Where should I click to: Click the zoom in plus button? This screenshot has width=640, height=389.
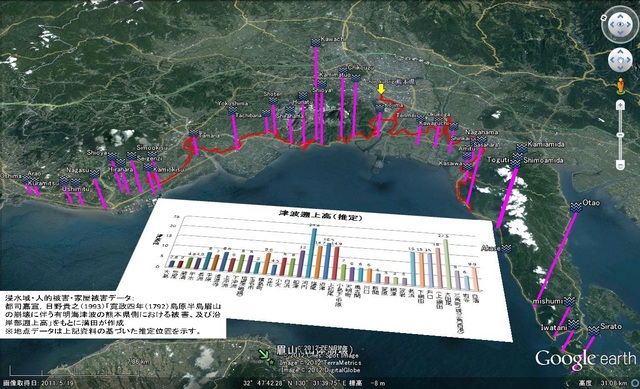[x=620, y=106]
